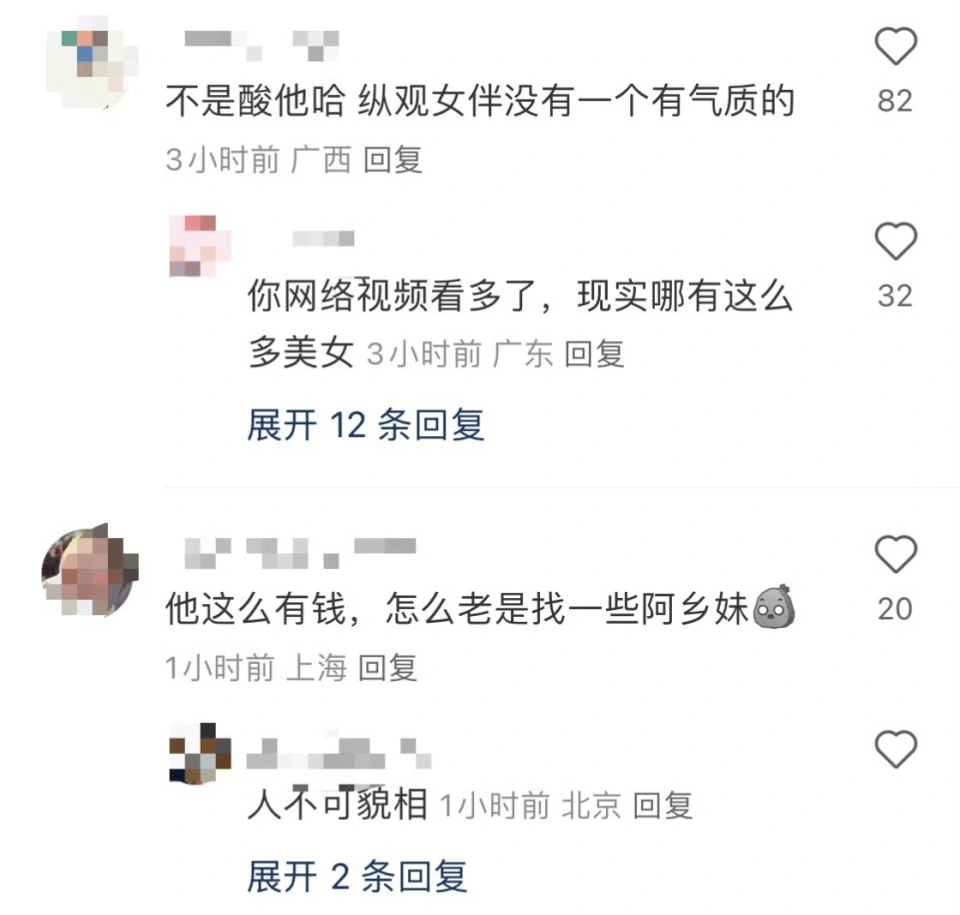Select comment text 不是酸他哈 纵观女伴没有一个有气质的
Viewport: 960px width, 915px height.
pyautogui.click(x=480, y=101)
